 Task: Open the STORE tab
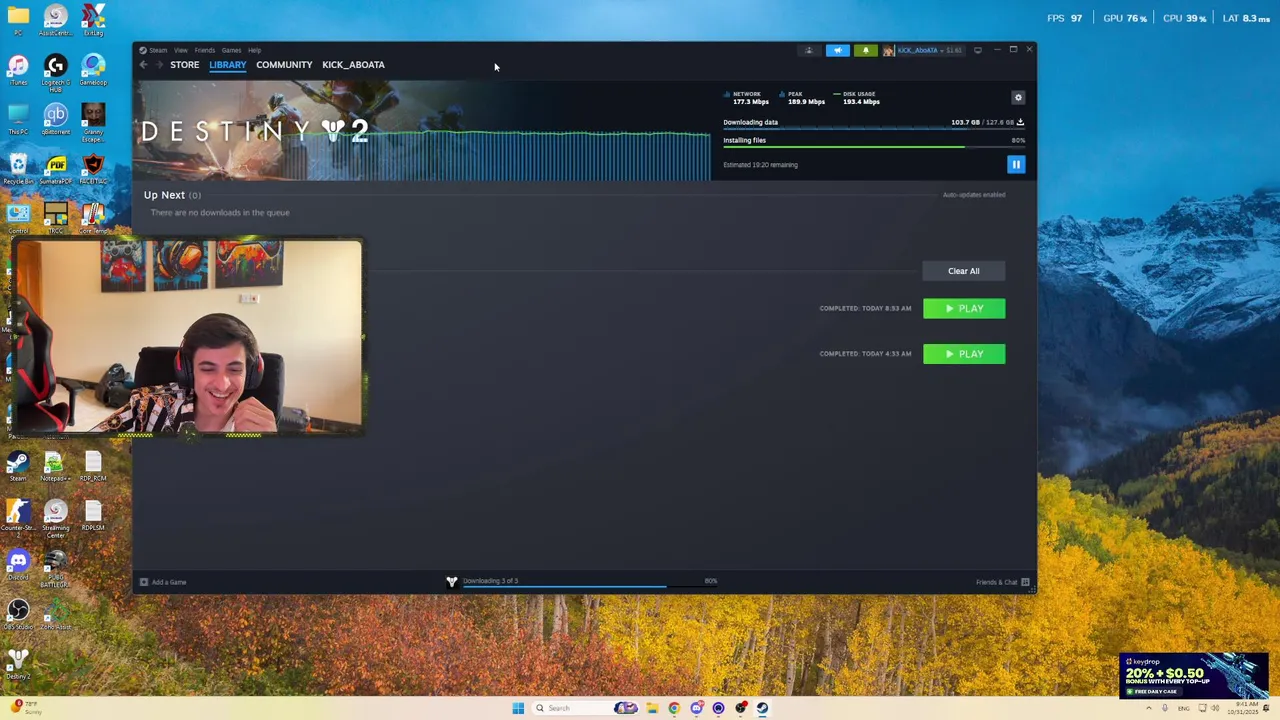(x=184, y=65)
